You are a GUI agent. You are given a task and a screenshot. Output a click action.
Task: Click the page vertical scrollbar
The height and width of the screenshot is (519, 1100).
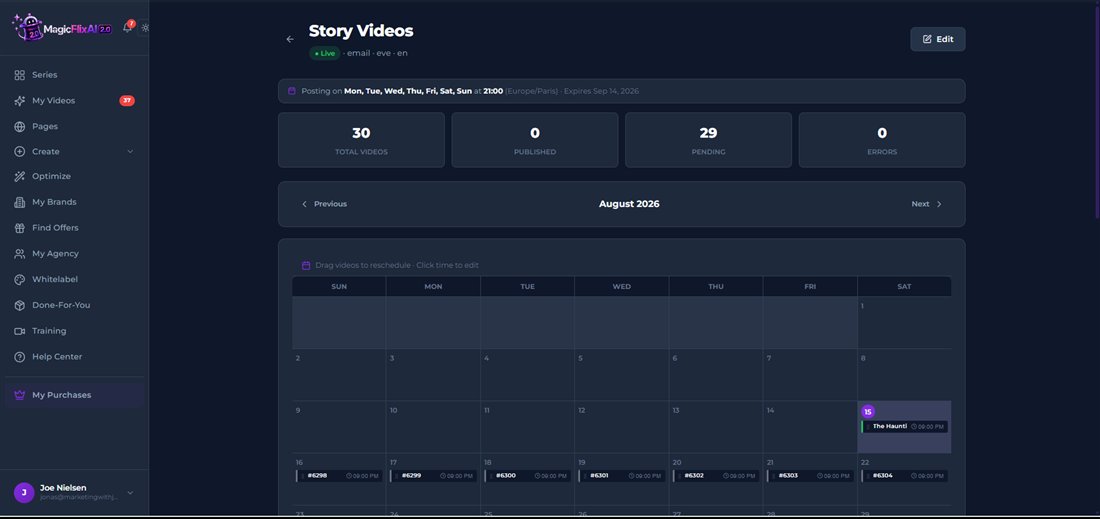pyautogui.click(x=1096, y=112)
